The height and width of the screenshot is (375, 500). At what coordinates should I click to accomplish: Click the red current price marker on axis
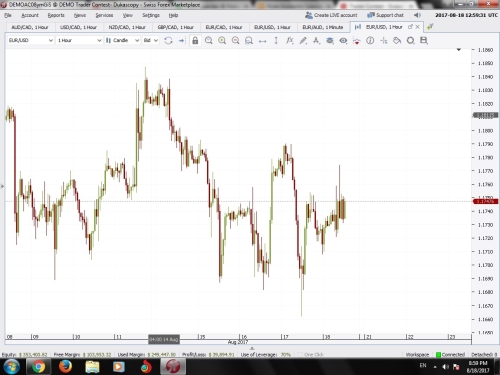coord(485,201)
